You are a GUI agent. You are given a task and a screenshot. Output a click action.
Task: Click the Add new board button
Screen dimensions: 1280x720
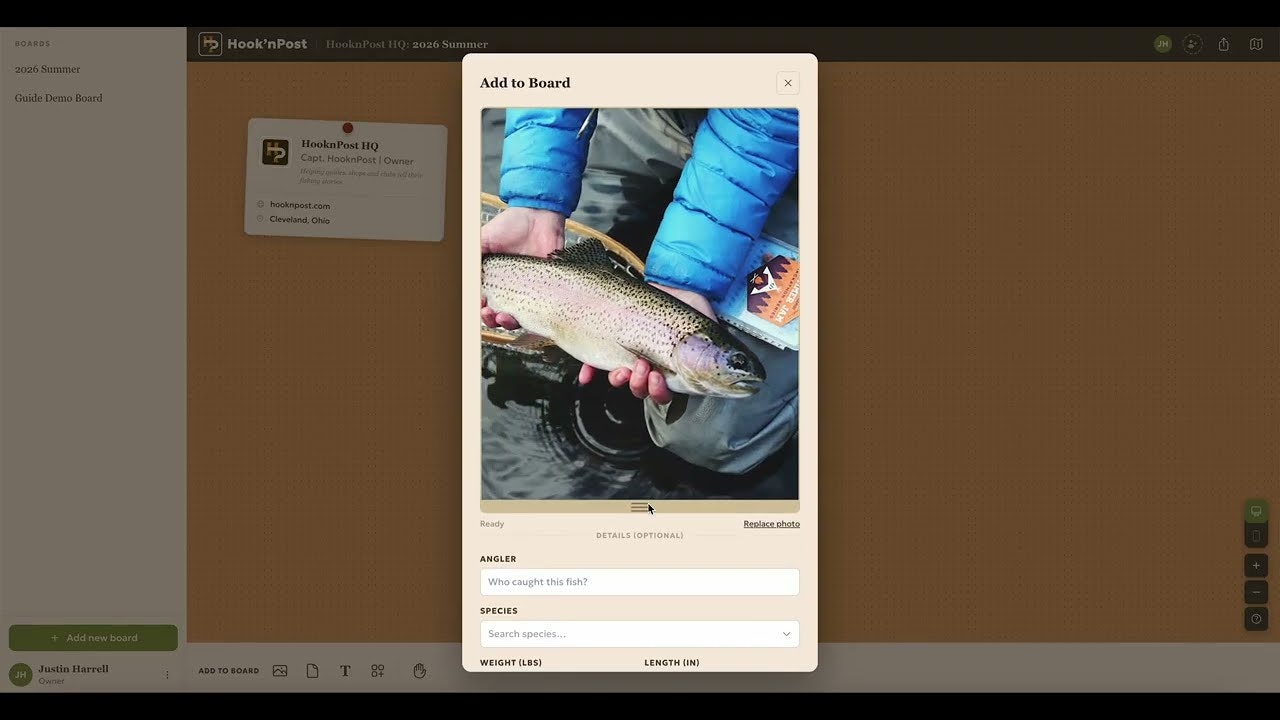pos(93,638)
